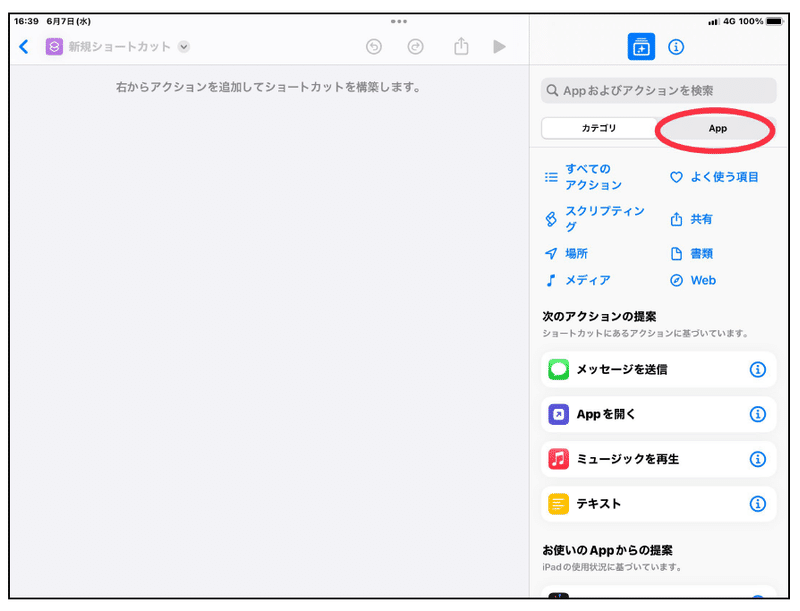This screenshot has width=800, height=611.
Task: Open the share sheet icon in the toolbar
Action: click(x=461, y=46)
